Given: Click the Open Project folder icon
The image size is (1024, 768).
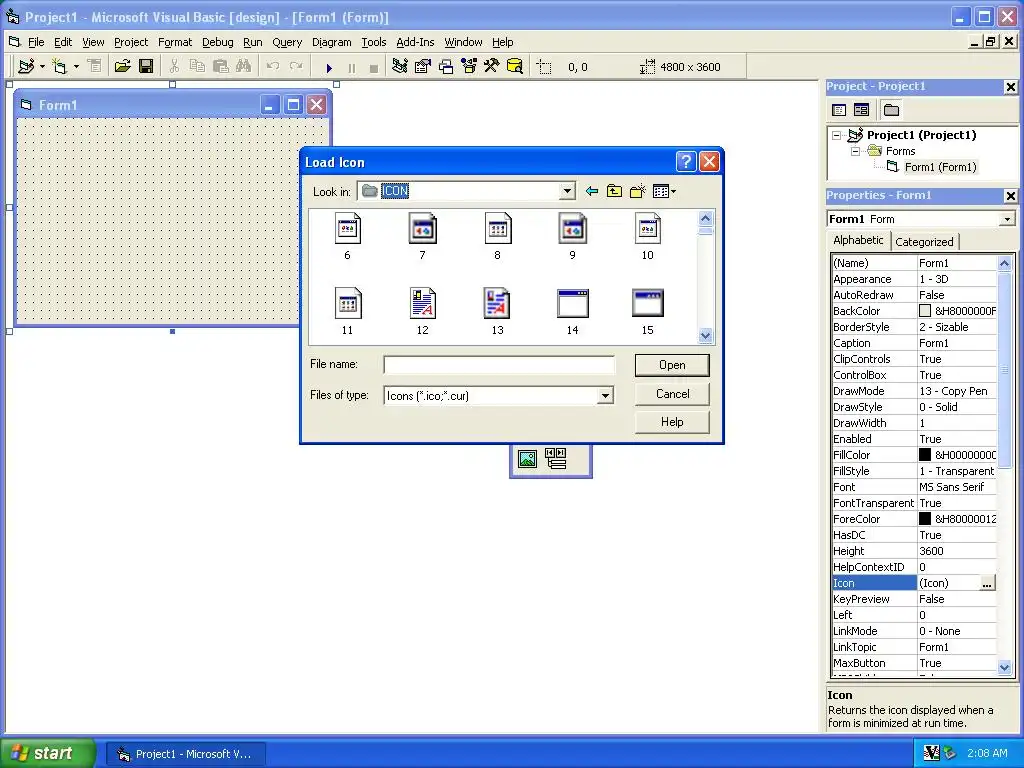Looking at the screenshot, I should tap(122, 66).
